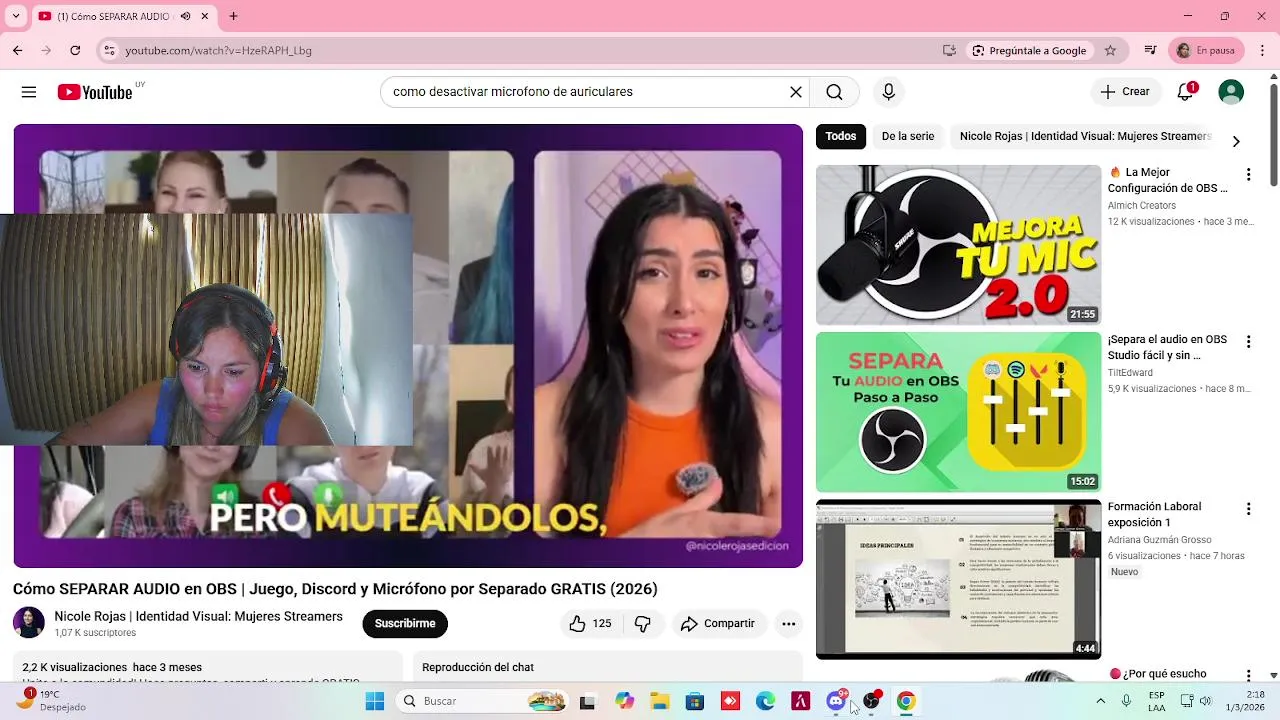Select the Todos filter chip
The height and width of the screenshot is (720, 1280).
[841, 136]
